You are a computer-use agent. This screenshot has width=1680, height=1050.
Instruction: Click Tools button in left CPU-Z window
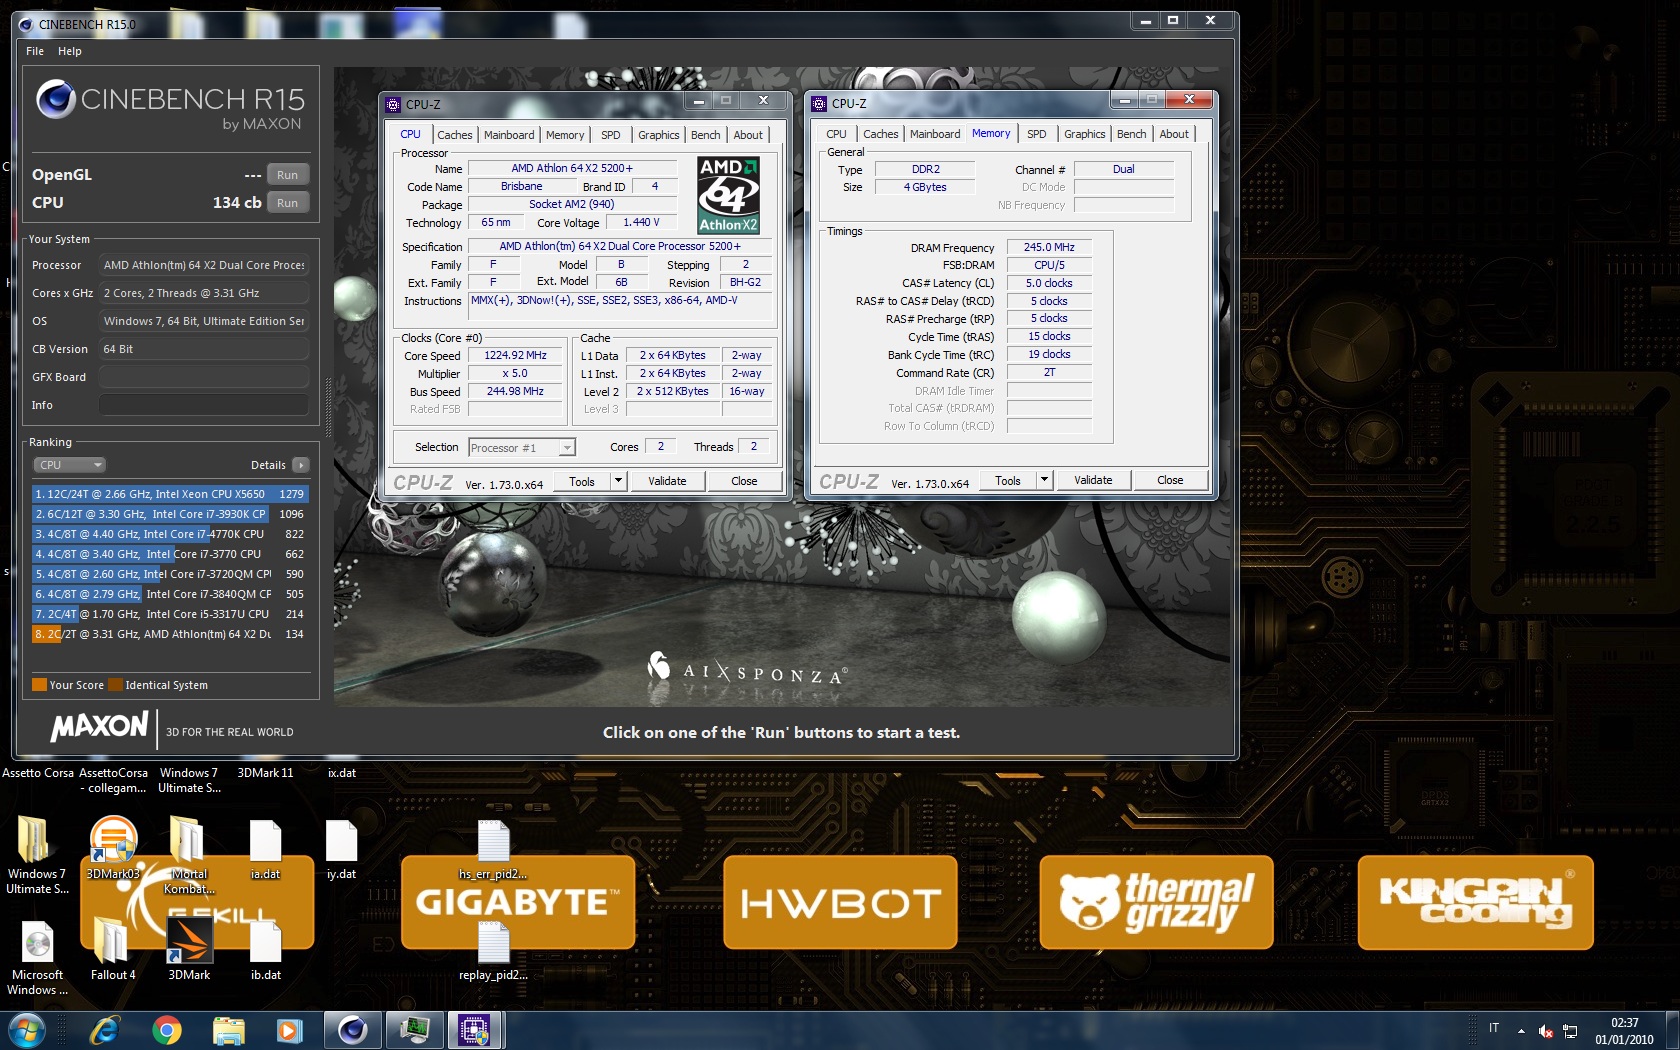coord(582,481)
